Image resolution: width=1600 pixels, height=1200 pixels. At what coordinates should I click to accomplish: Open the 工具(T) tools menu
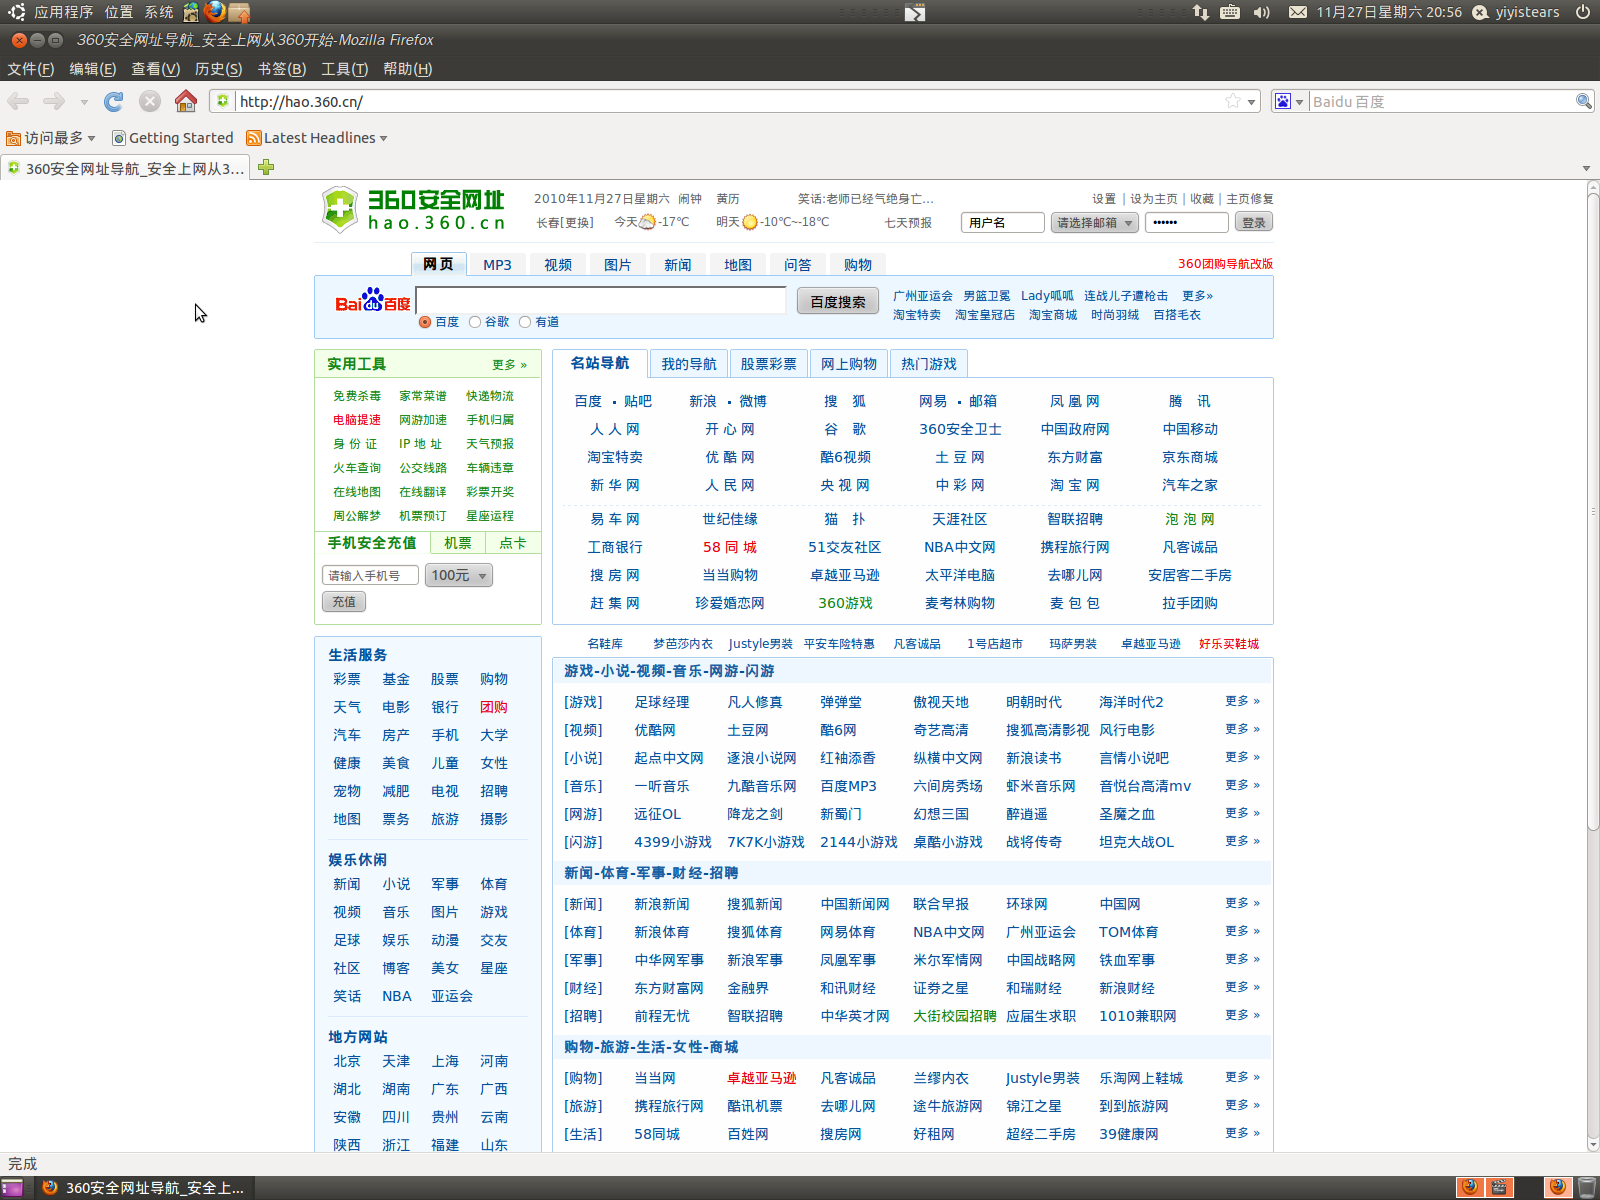344,69
